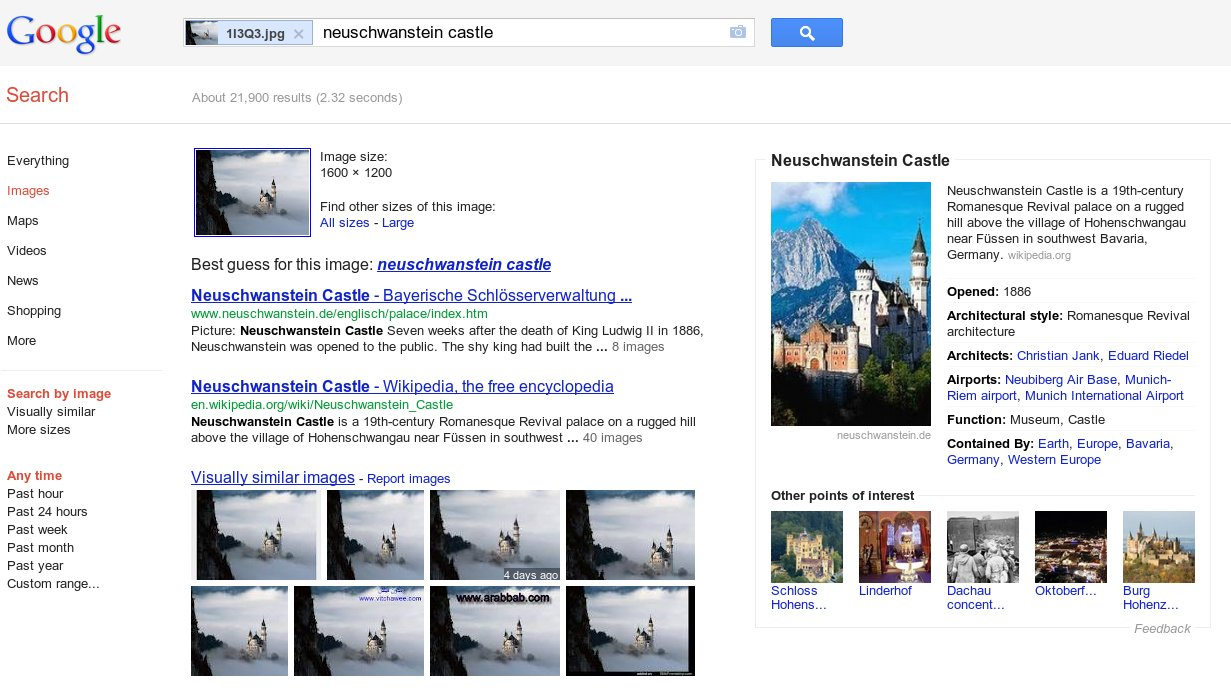Open the Linderhof point of interest thumbnail
The width and height of the screenshot is (1231, 692).
pos(894,547)
